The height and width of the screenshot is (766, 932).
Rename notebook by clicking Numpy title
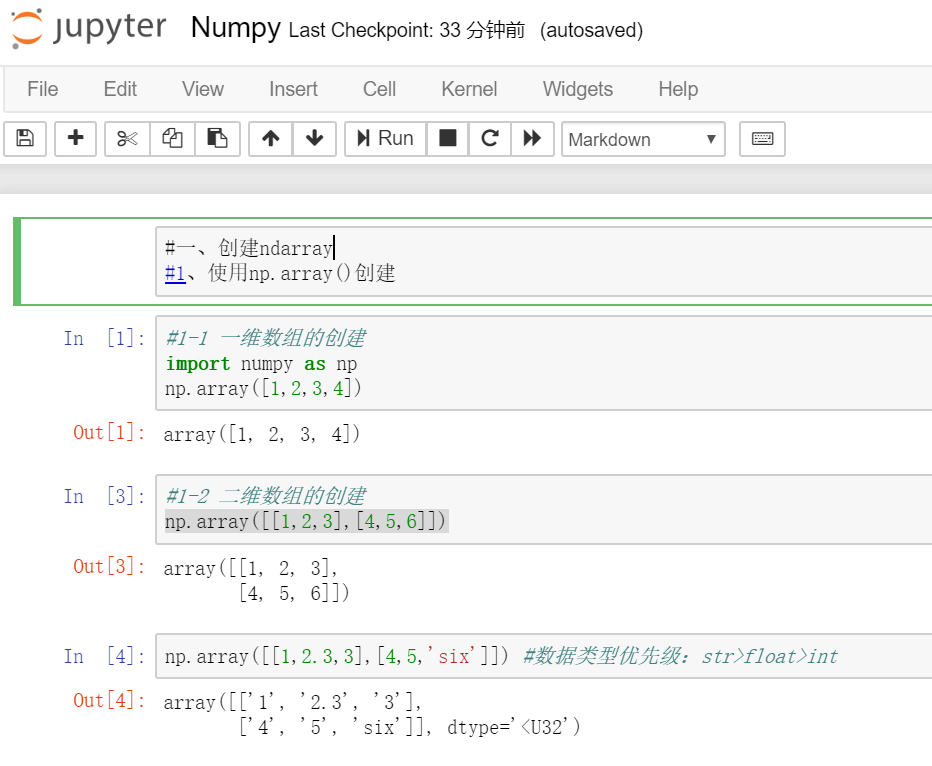pyautogui.click(x=235, y=27)
